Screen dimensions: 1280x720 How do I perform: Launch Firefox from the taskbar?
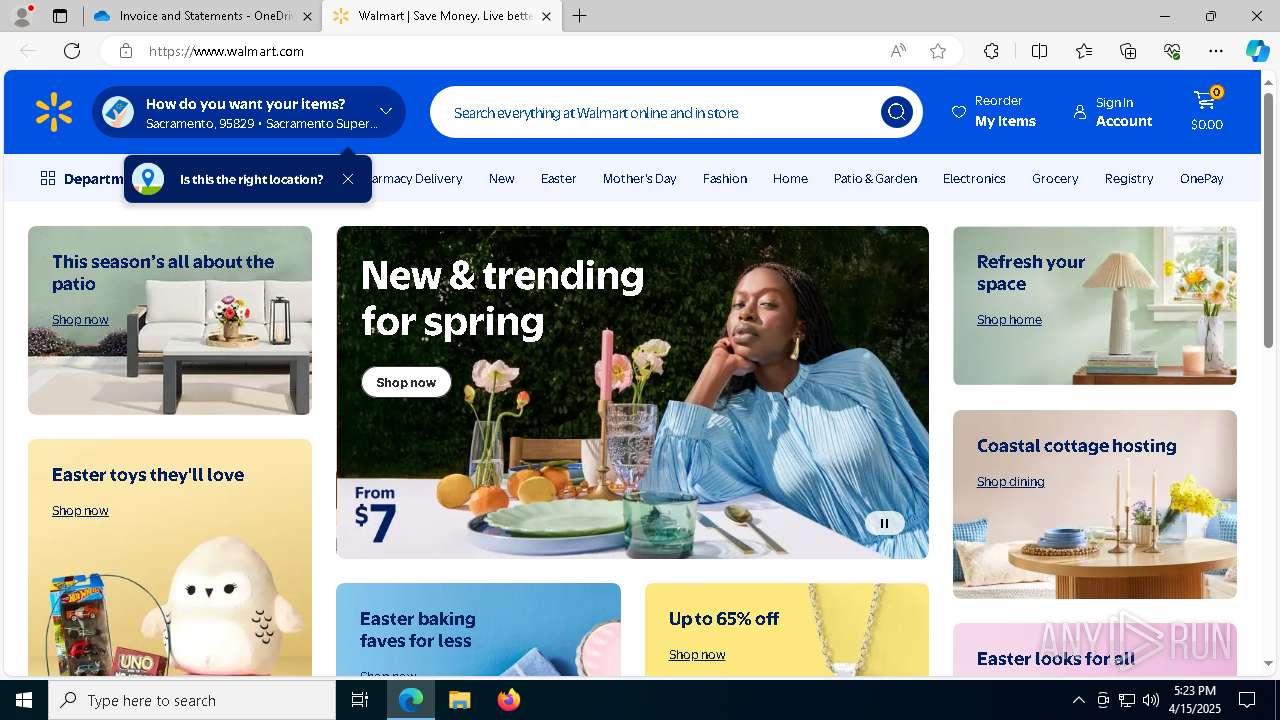[x=508, y=700]
